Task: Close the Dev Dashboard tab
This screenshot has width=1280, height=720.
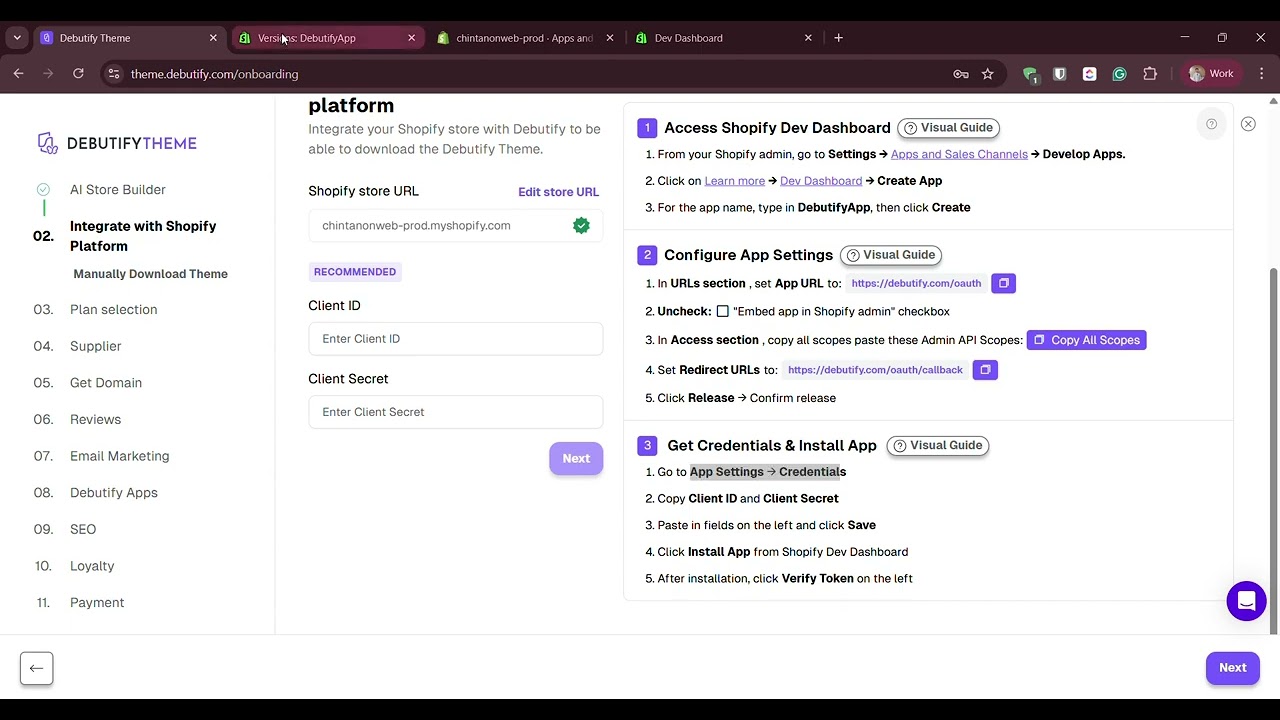Action: 808,38
